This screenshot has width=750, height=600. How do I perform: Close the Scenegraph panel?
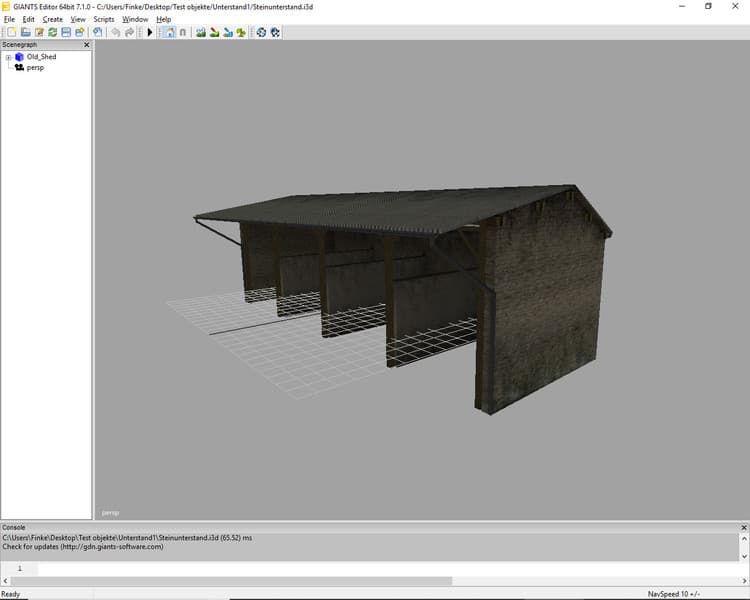click(x=86, y=45)
